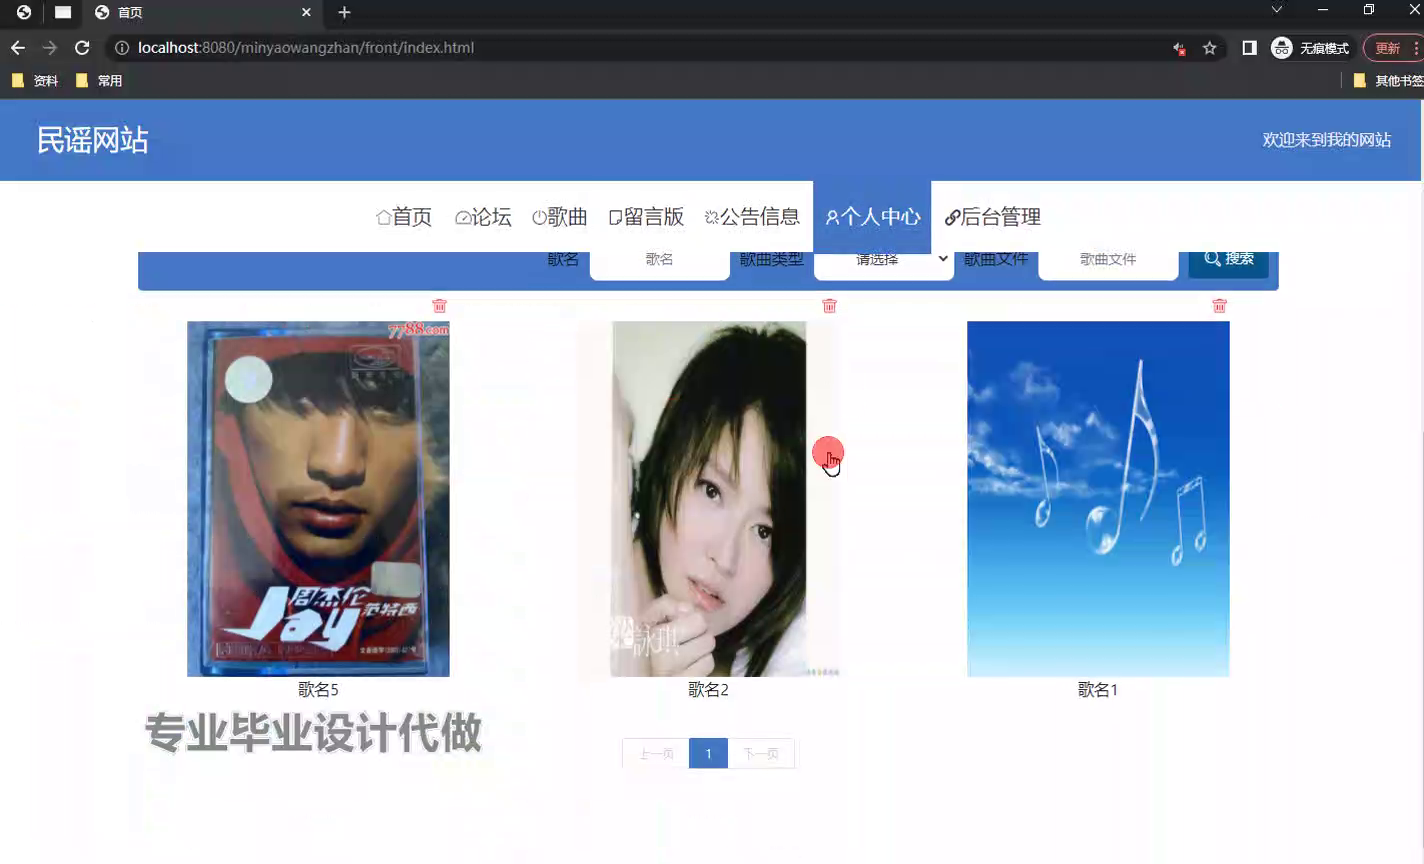Open the 歌名2 portrait cover thumbnail

click(x=709, y=499)
